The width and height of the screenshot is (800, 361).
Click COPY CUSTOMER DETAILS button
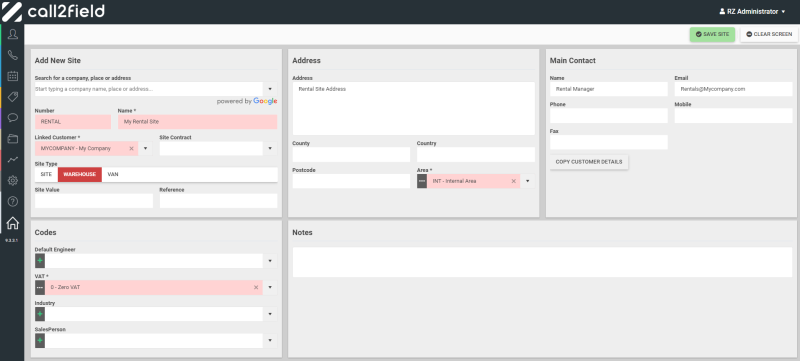pyautogui.click(x=589, y=162)
